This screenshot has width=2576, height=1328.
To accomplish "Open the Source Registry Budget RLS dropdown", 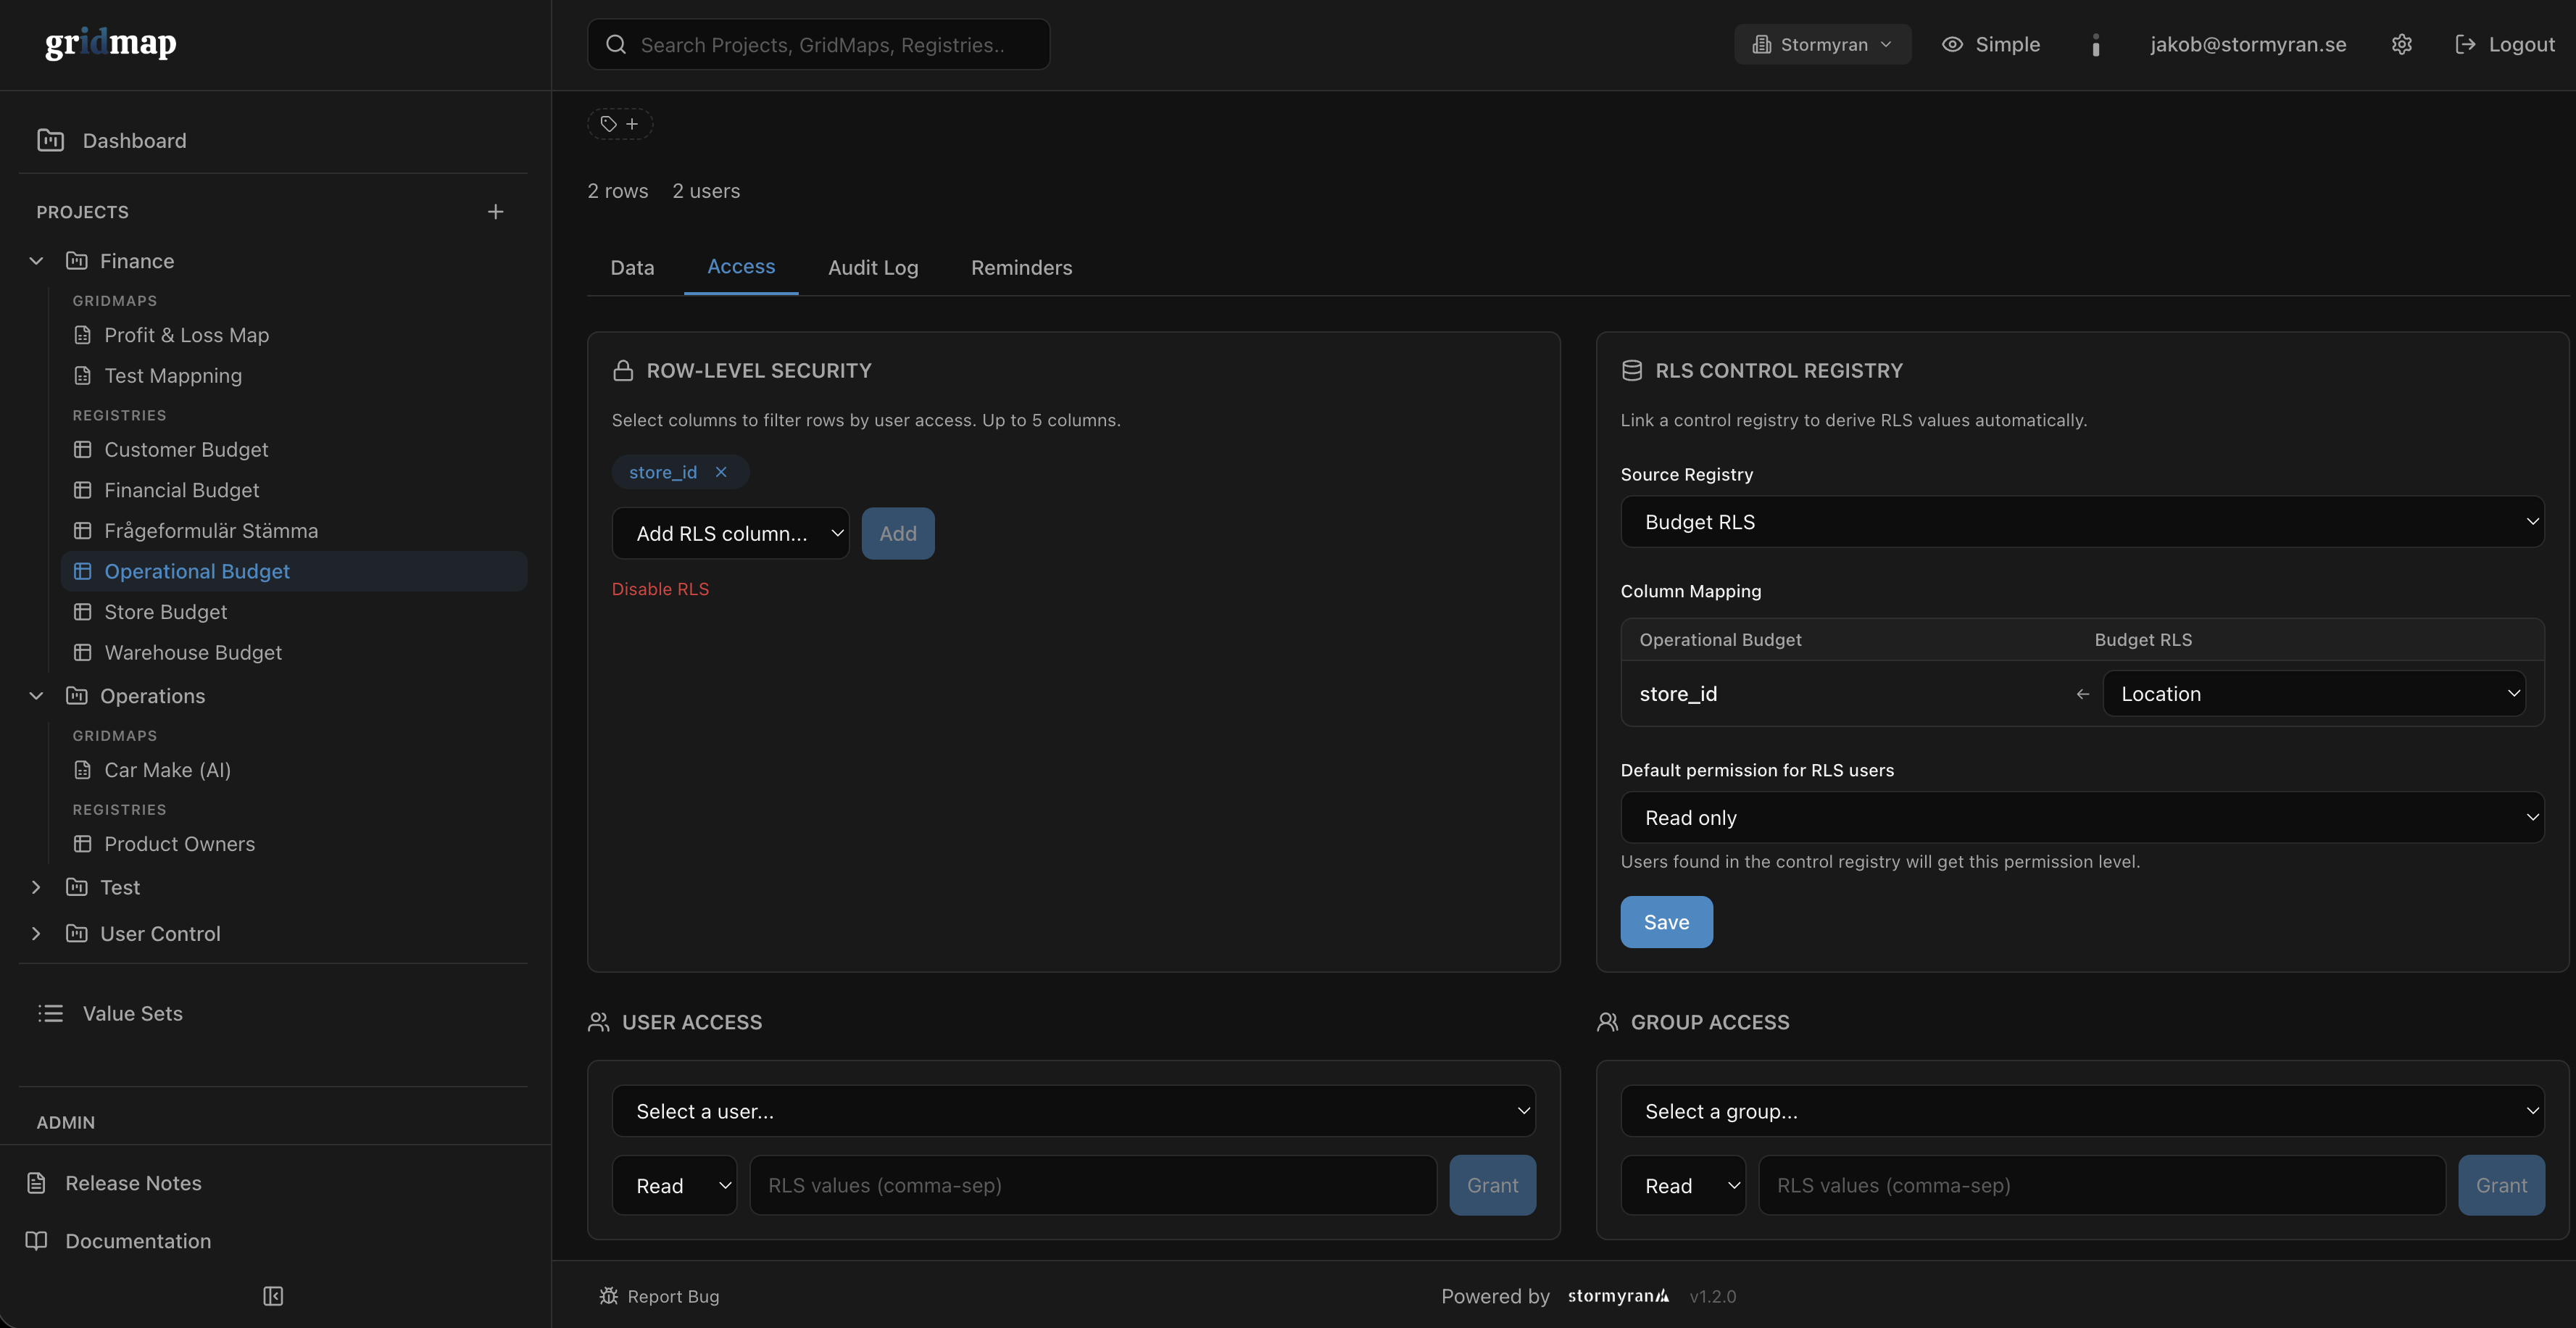I will (2082, 522).
